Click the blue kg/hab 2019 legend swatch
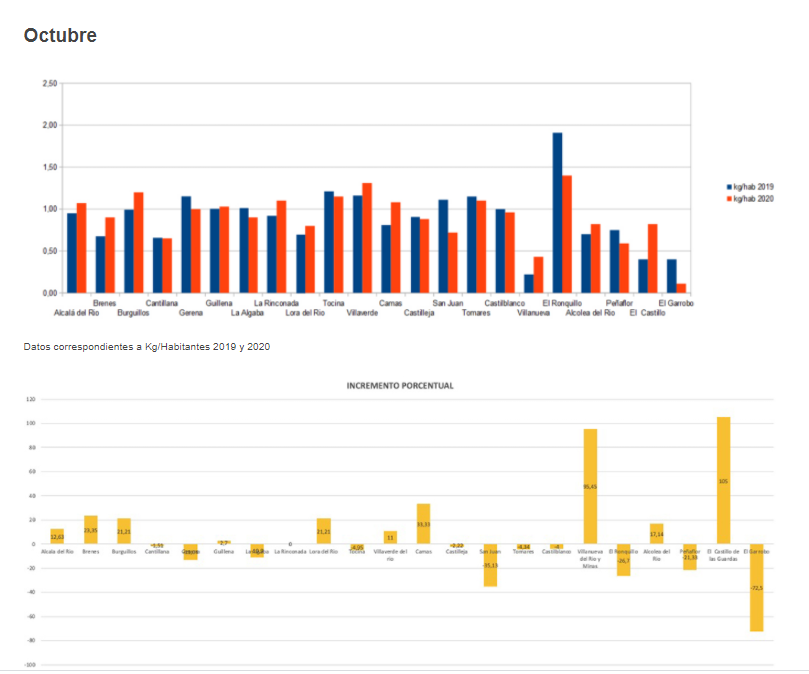The height and width of the screenshot is (674, 809). tap(729, 187)
